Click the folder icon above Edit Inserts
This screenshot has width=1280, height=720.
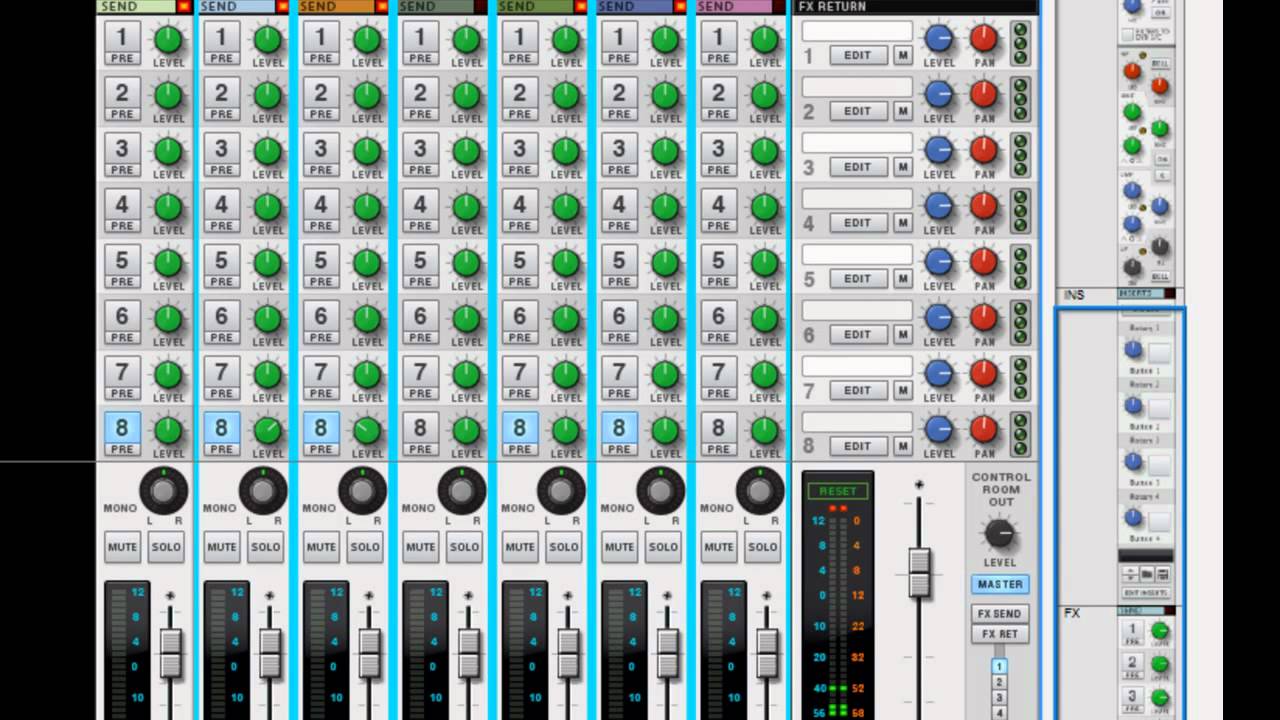[x=1147, y=575]
